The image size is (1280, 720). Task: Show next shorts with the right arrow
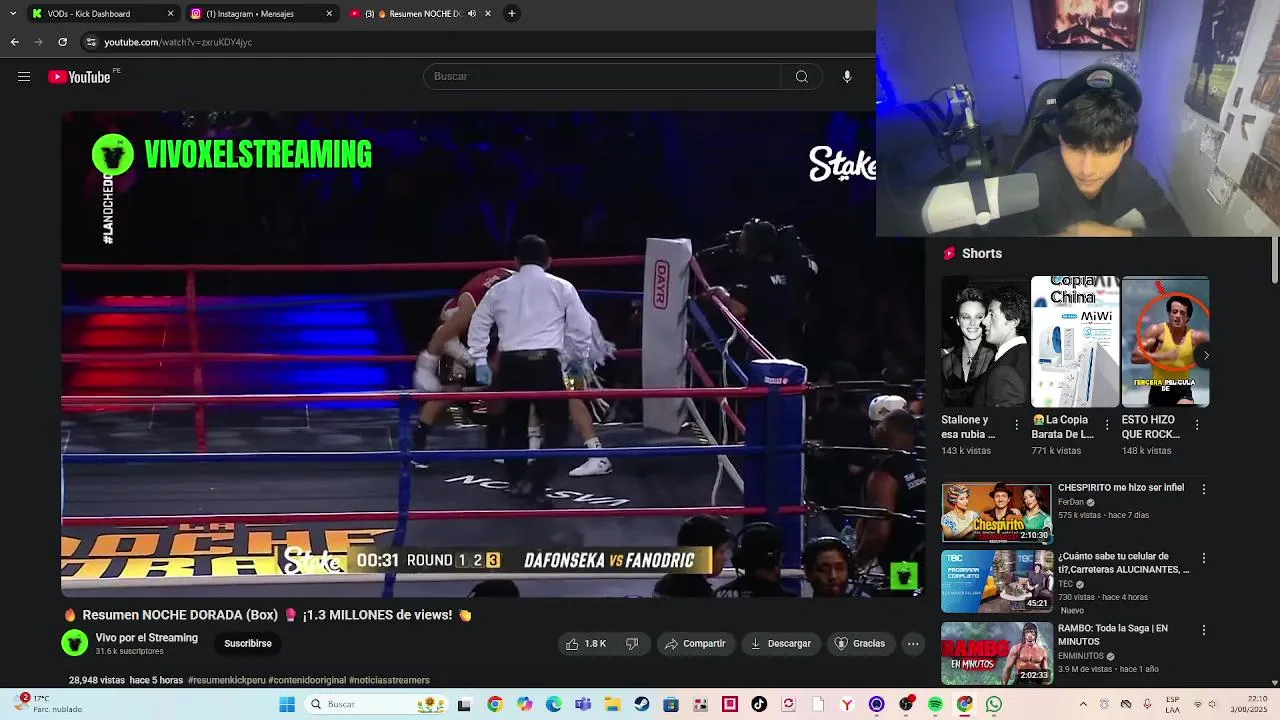[1206, 355]
